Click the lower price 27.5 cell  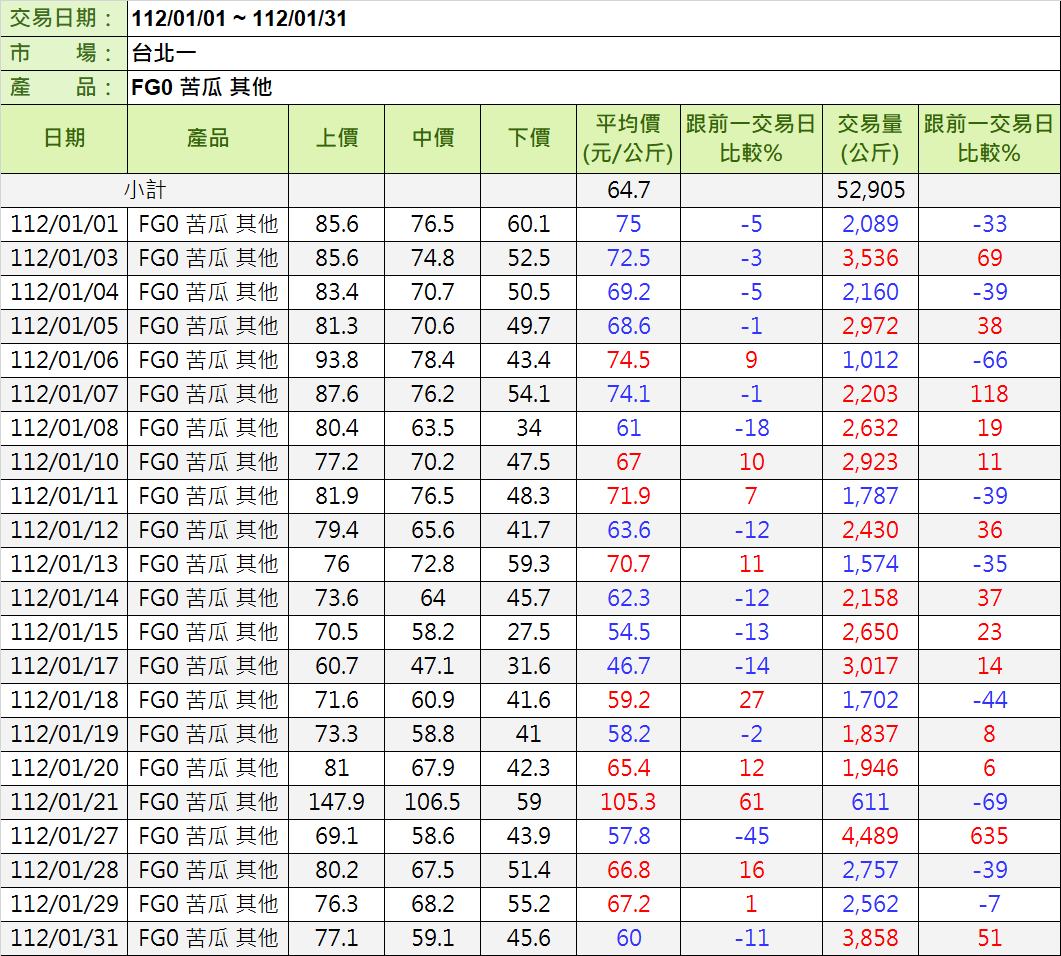tap(529, 632)
